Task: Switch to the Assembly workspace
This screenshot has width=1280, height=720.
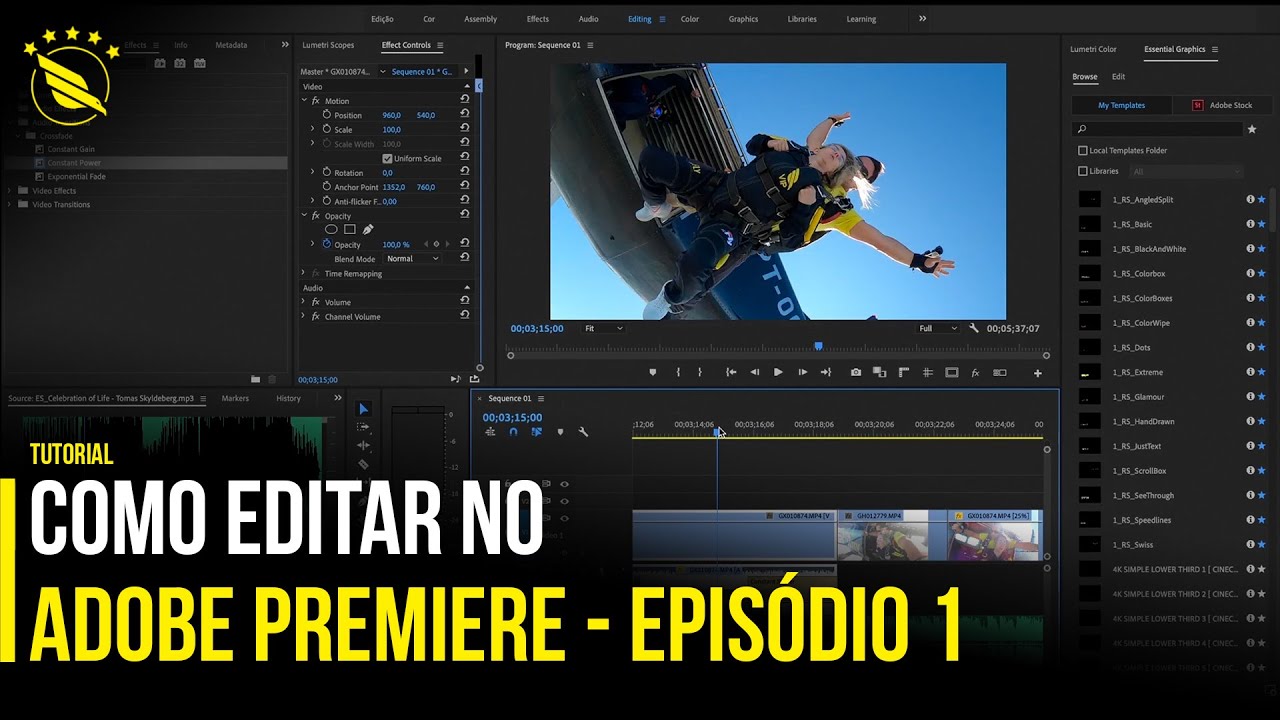Action: (x=480, y=19)
